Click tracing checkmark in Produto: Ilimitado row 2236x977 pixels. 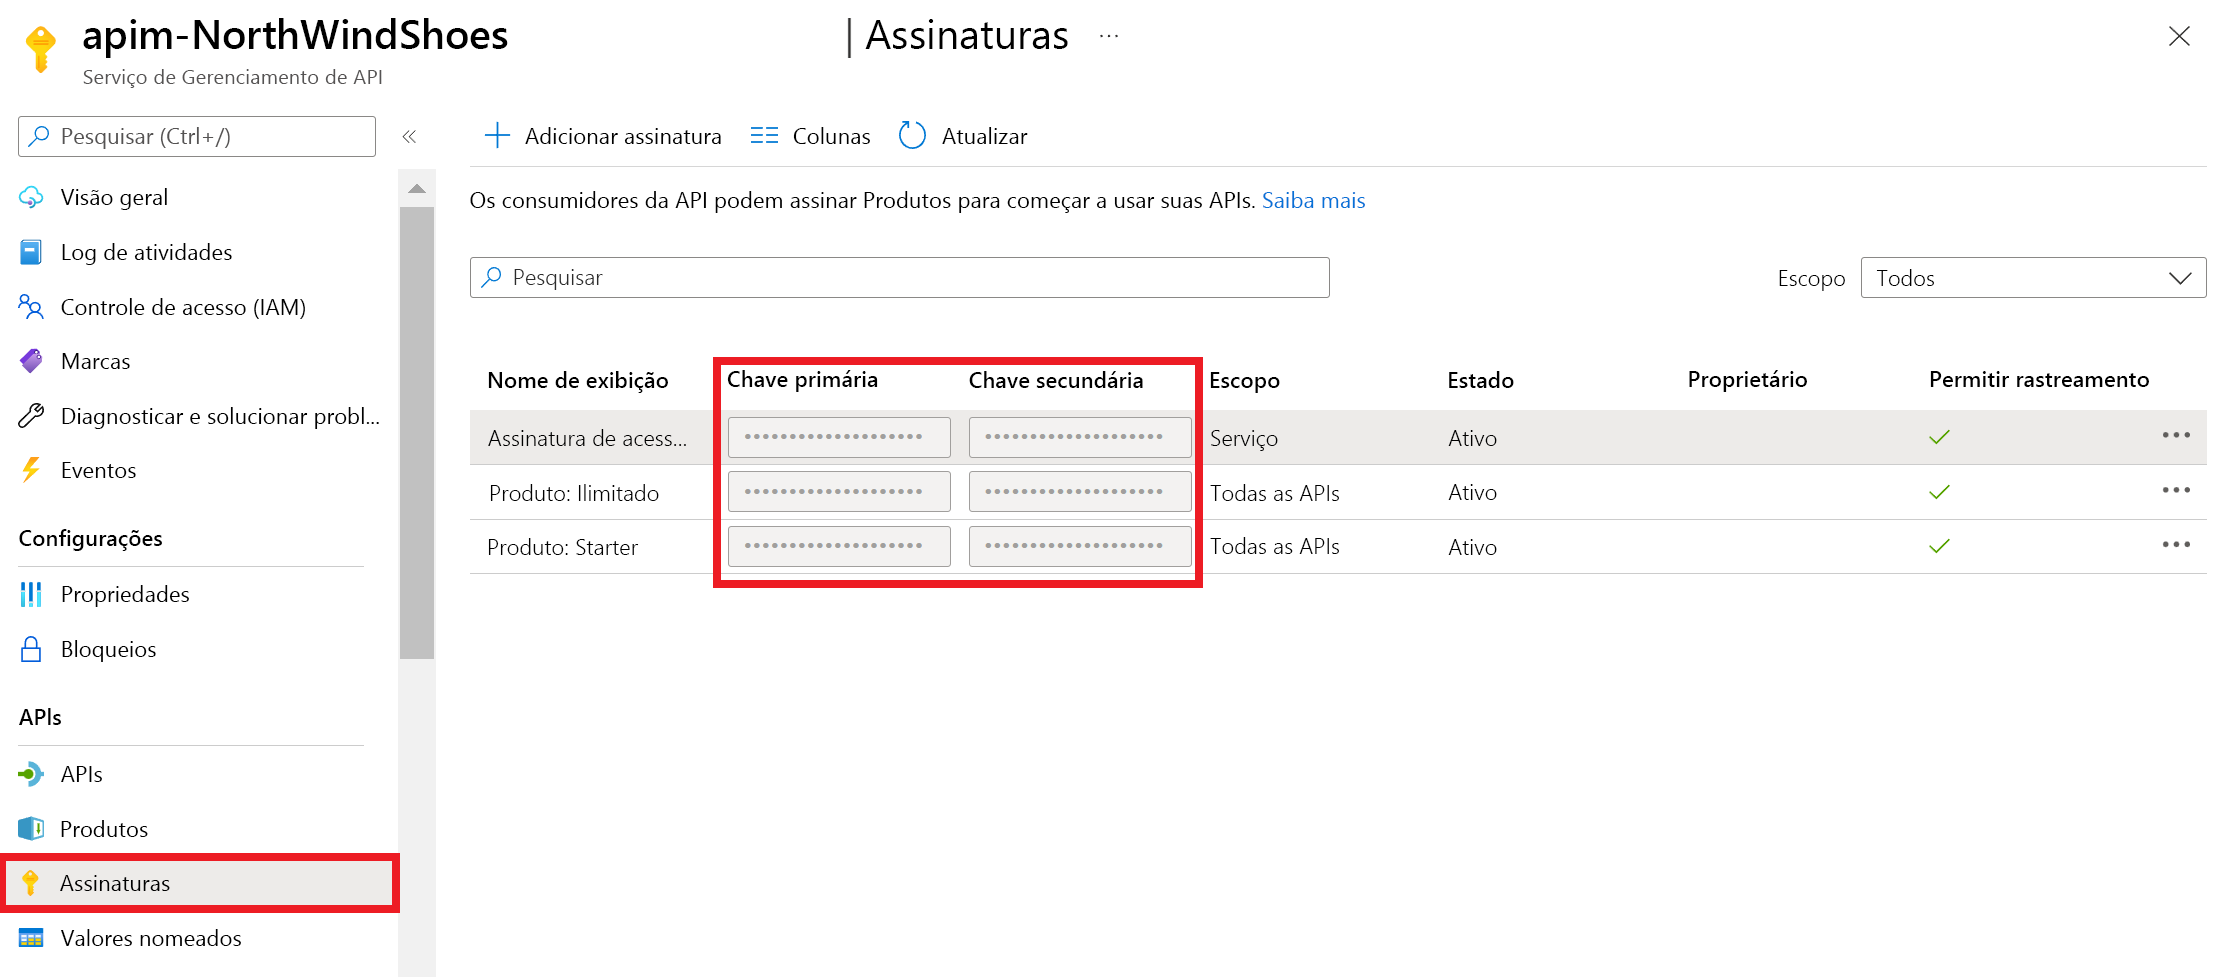[1940, 492]
